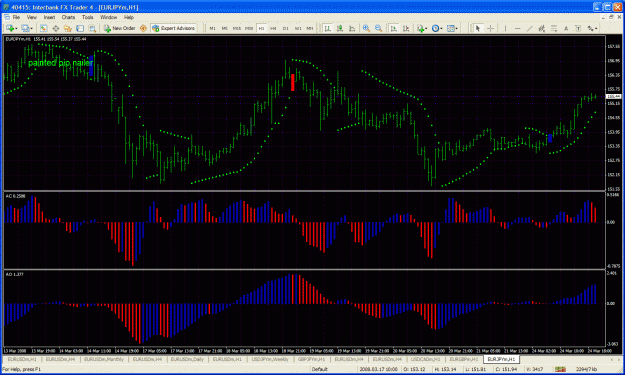Open the Indicators list dropdown
Viewport: 625px width, 375px height.
click(422, 28)
